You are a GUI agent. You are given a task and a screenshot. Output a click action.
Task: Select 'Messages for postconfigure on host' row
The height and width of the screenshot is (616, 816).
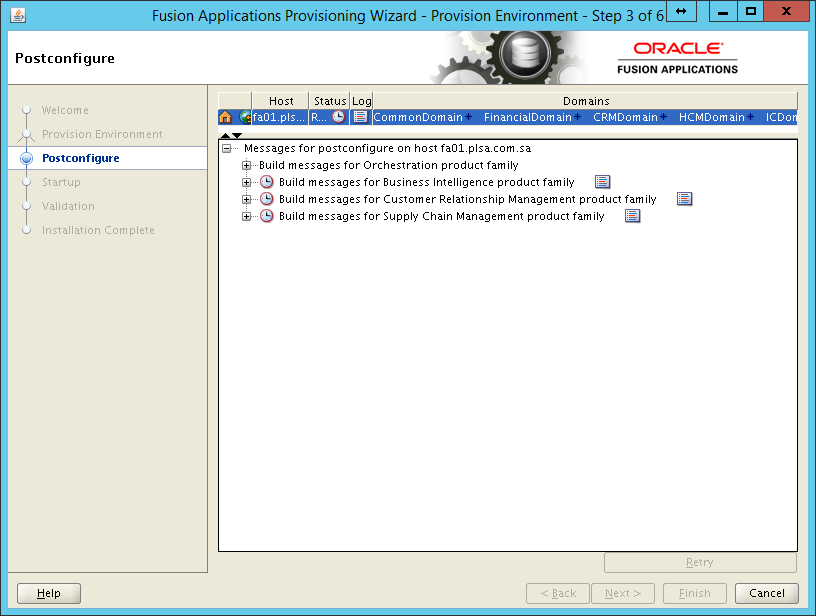tap(387, 148)
